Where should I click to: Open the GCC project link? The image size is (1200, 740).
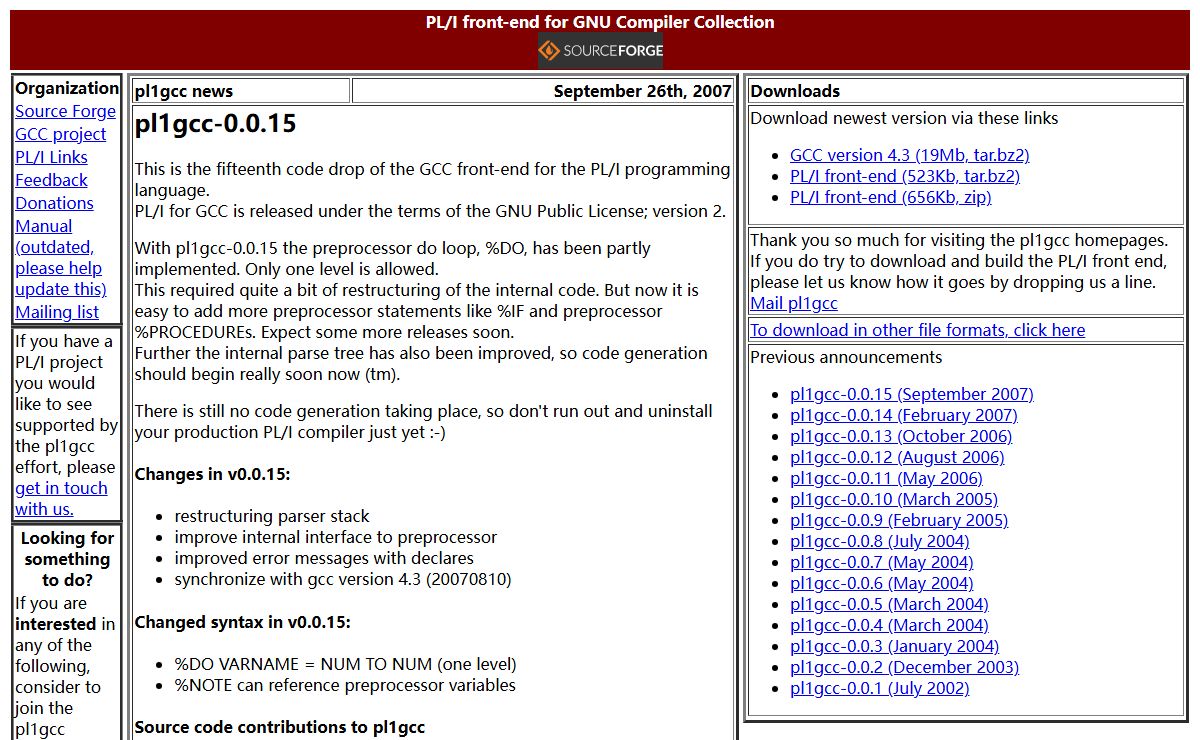click(60, 134)
